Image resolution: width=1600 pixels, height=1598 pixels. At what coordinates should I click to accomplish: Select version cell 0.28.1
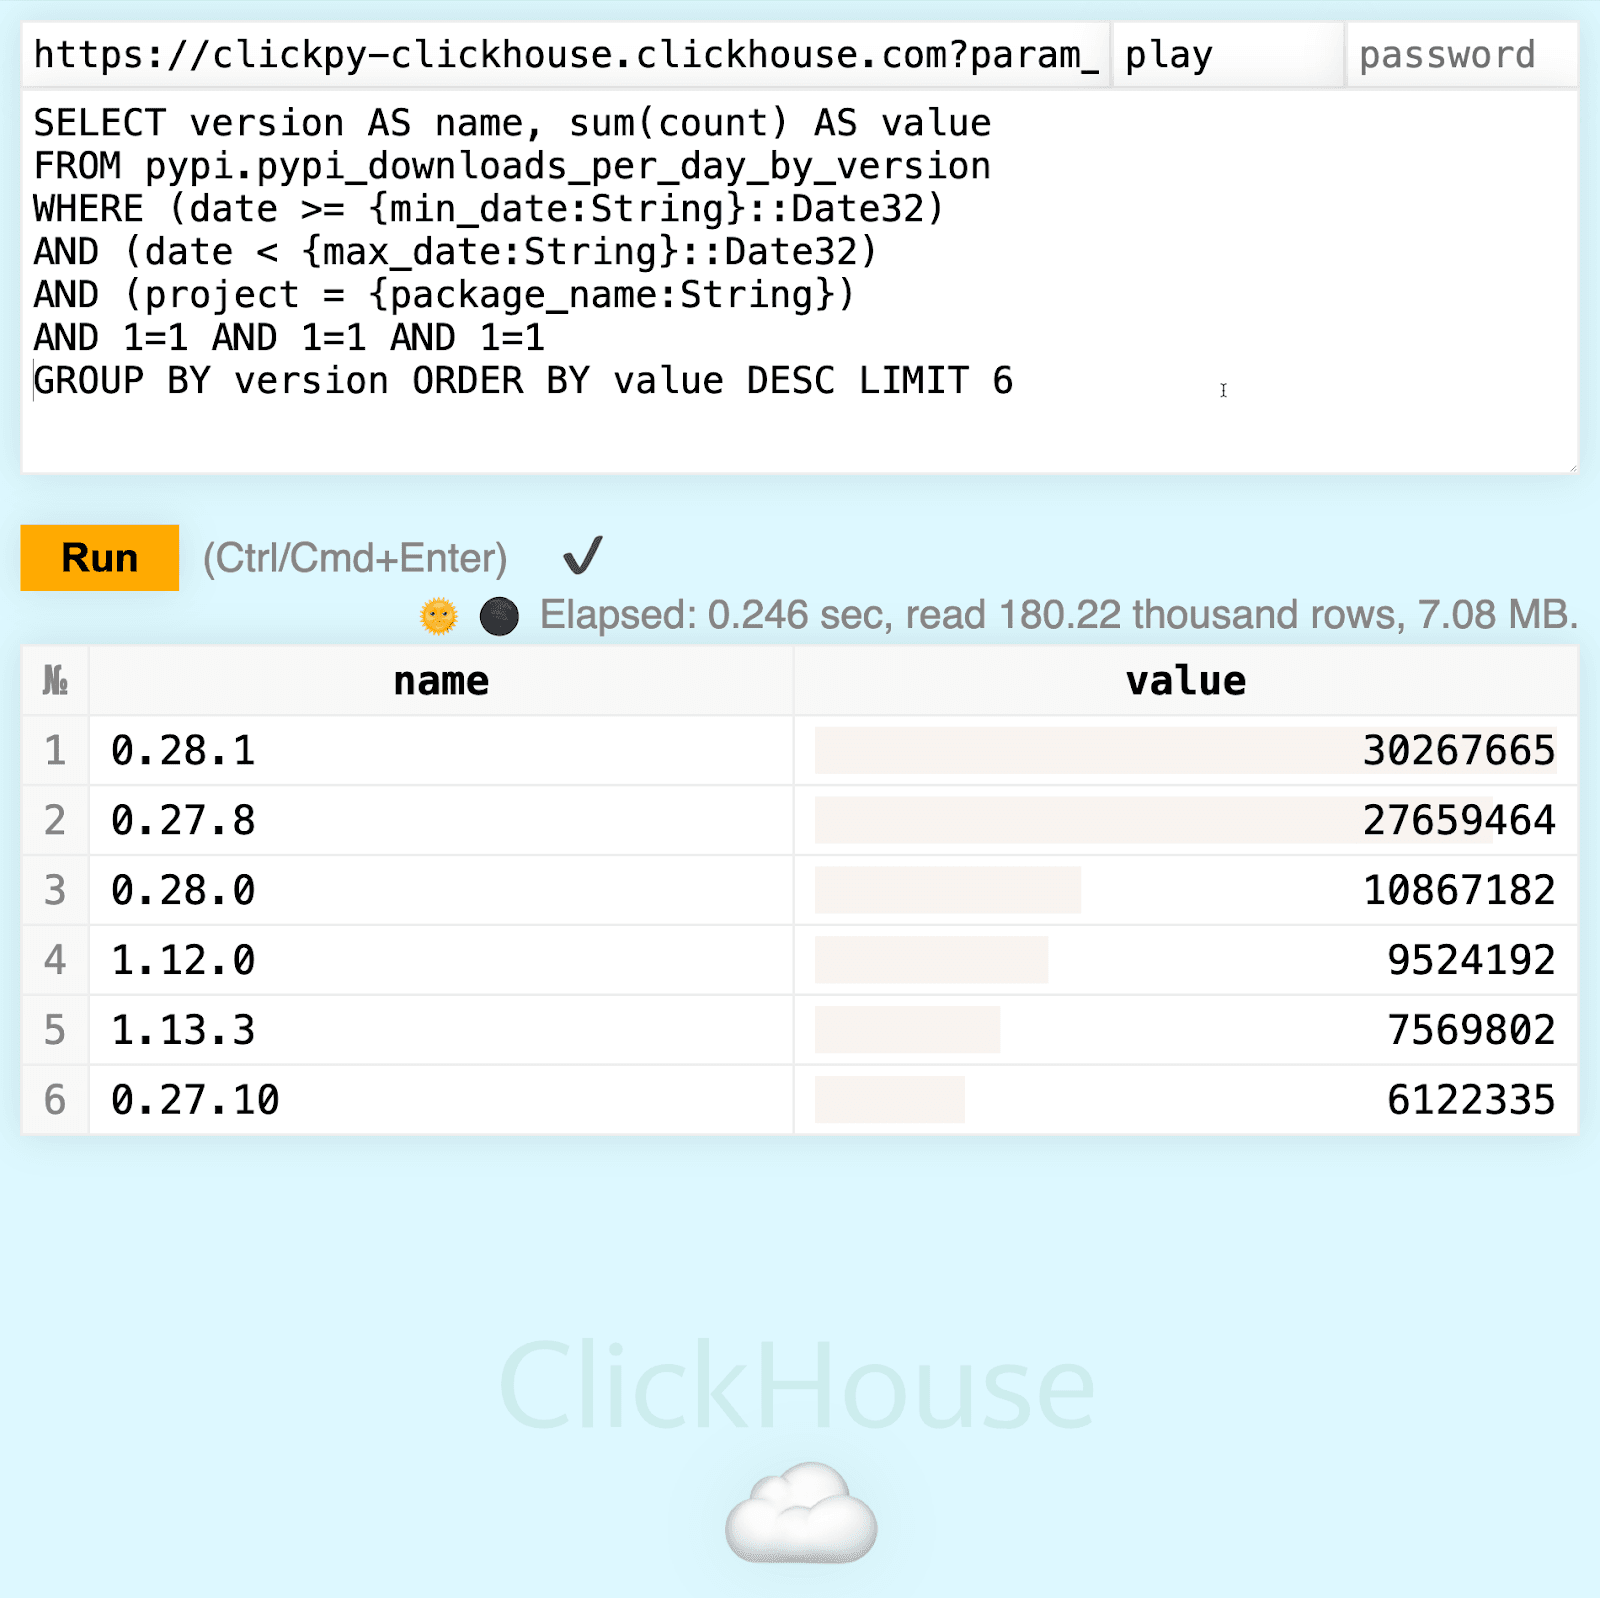pos(441,750)
